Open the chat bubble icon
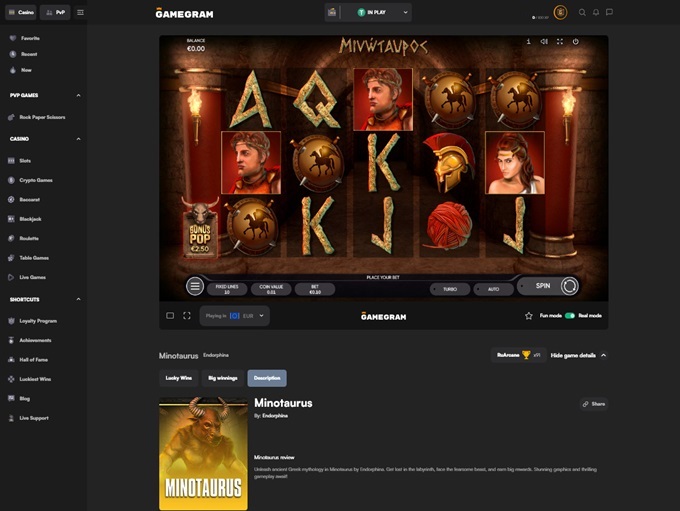This screenshot has height=511, width=680. (609, 13)
